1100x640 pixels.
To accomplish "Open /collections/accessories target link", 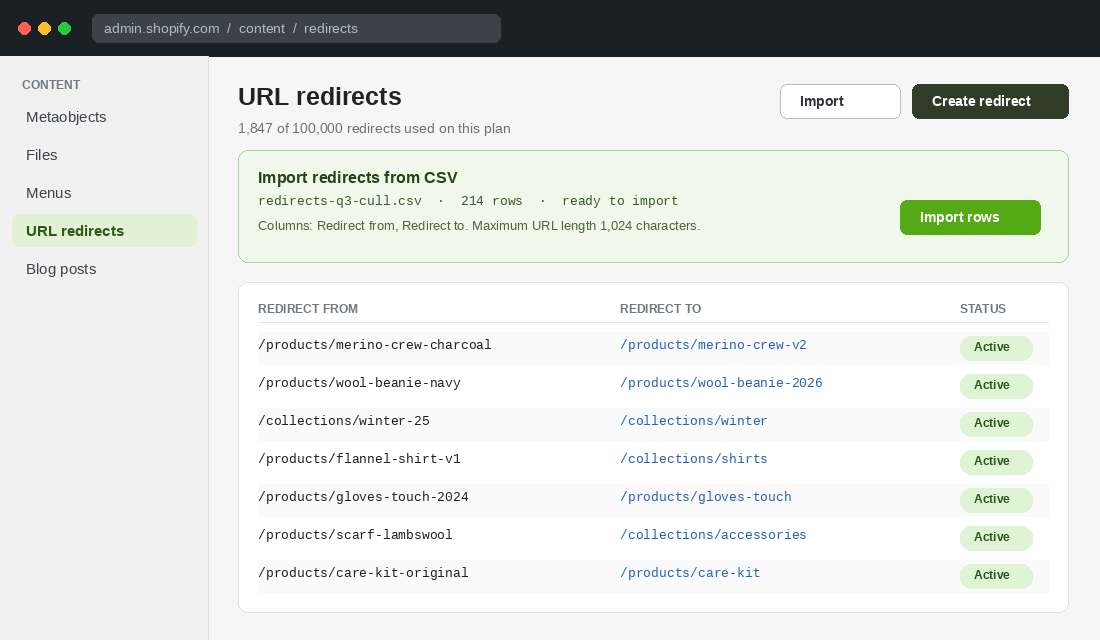I will (x=713, y=534).
